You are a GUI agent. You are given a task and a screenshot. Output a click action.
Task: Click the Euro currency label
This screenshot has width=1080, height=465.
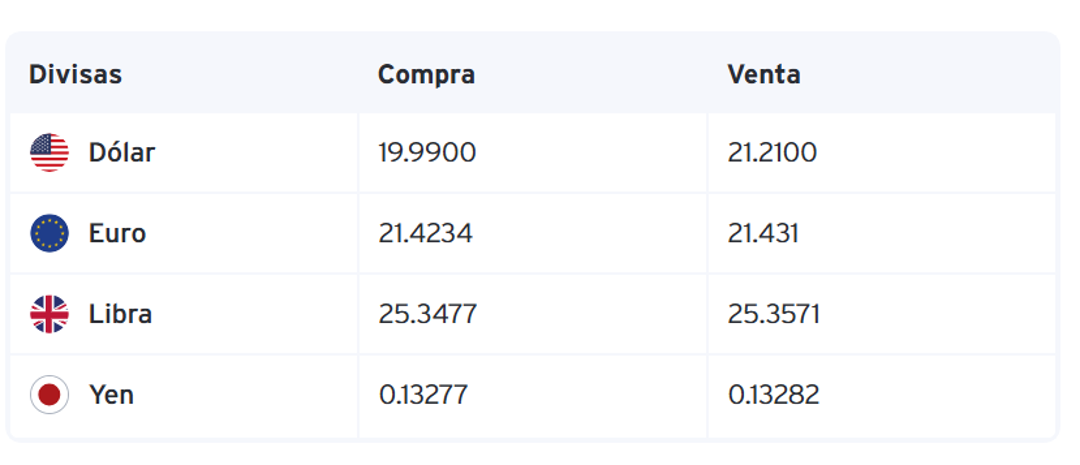pos(117,234)
